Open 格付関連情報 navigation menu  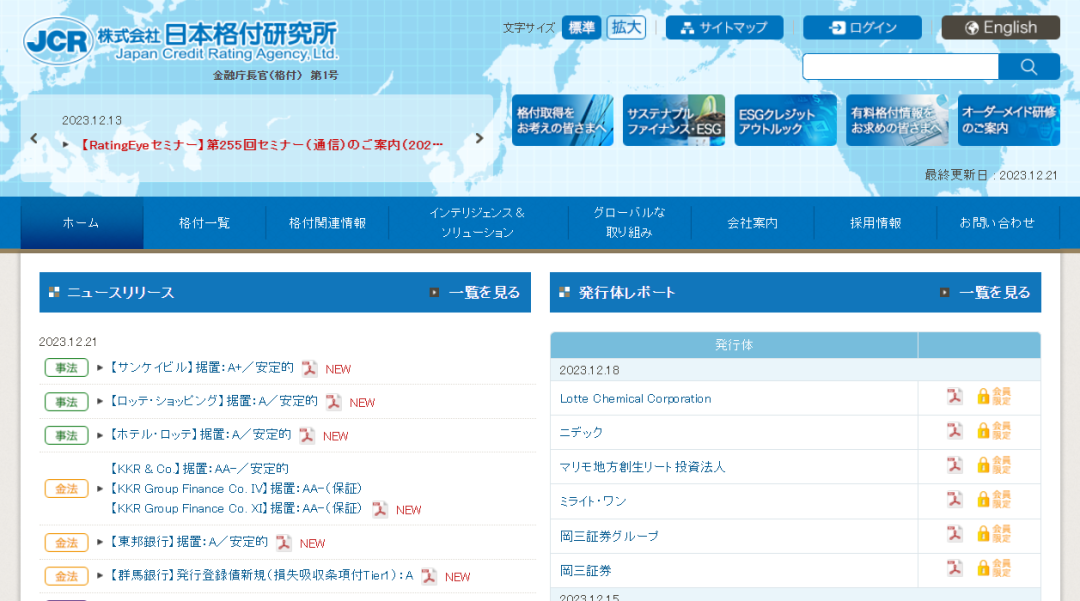pos(327,223)
